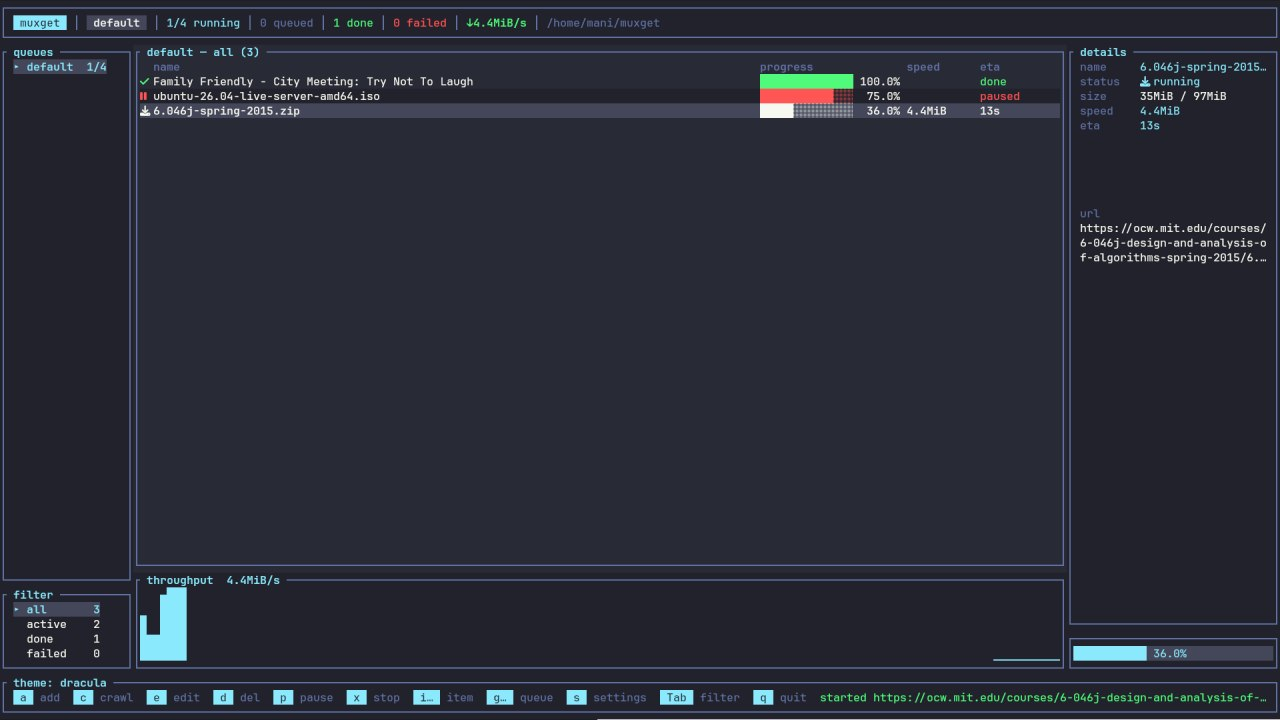Click the 'Tab' filter key badge
Image resolution: width=1280 pixels, height=720 pixels.
[676, 698]
